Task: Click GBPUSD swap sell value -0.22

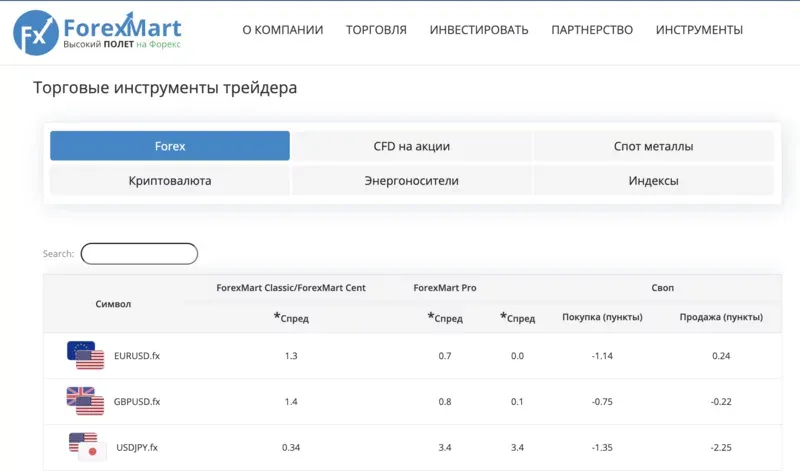Action: click(721, 402)
